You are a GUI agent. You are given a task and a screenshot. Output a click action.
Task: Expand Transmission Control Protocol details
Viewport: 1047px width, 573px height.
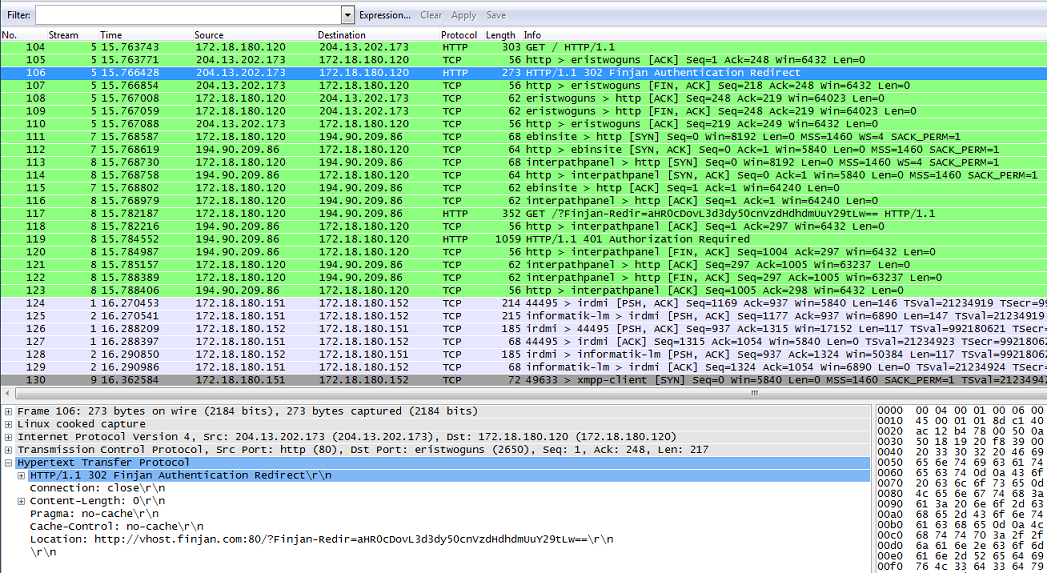point(9,450)
